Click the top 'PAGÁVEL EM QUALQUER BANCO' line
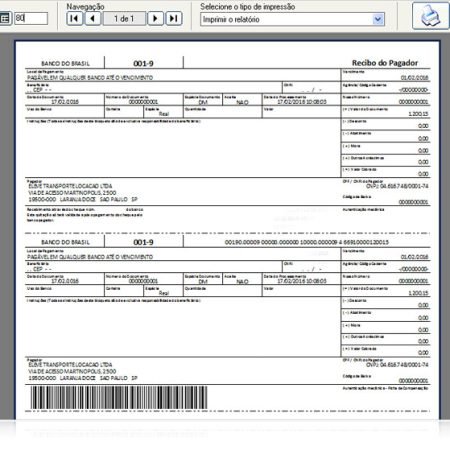450x450 pixels. click(90, 78)
